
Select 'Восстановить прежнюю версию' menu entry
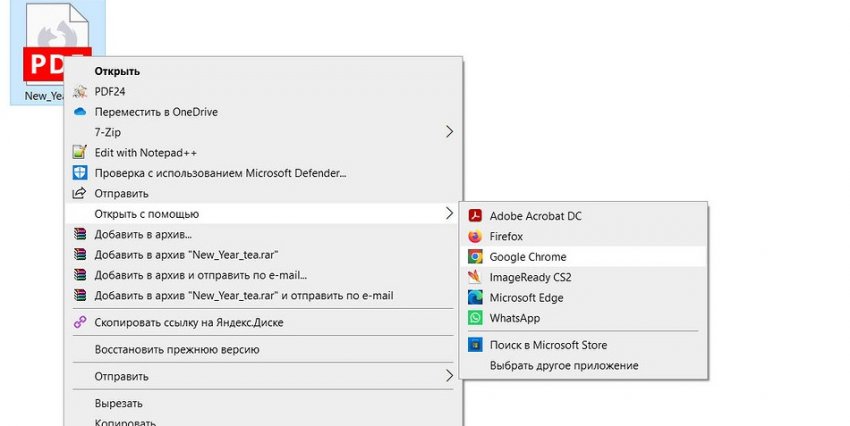177,350
